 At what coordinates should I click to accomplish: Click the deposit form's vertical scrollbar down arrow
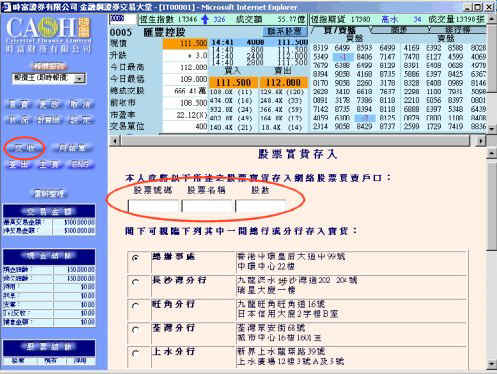click(x=491, y=363)
